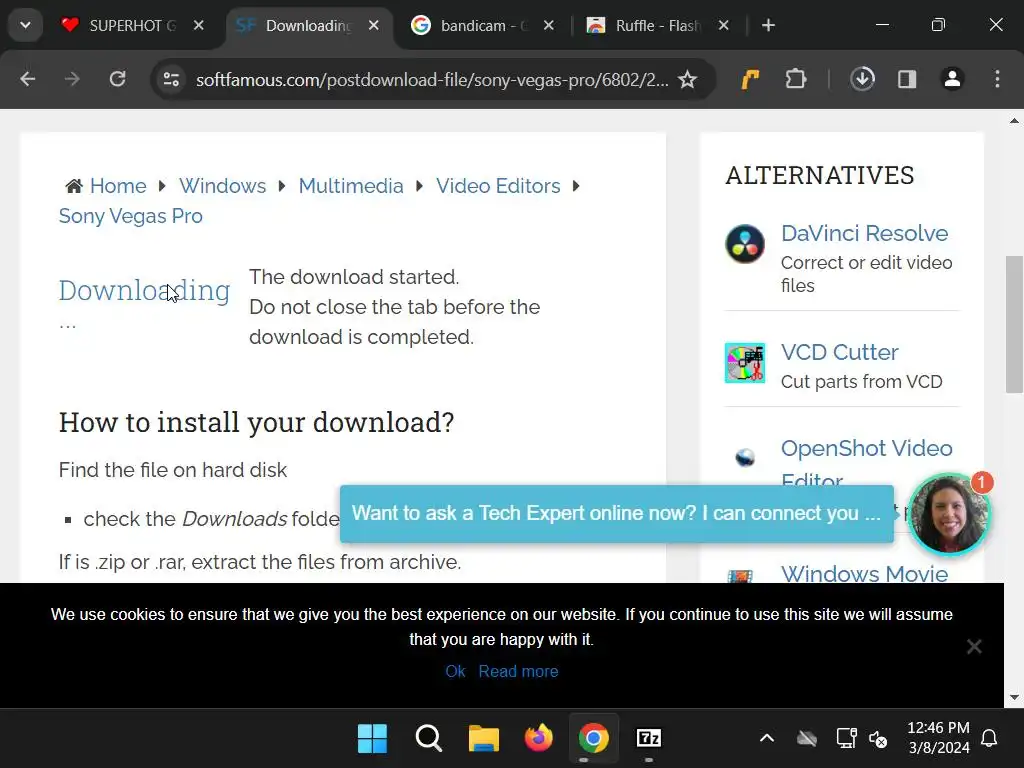Open the Windows Movie alternative link
The height and width of the screenshot is (768, 1024).
pyautogui.click(x=865, y=573)
